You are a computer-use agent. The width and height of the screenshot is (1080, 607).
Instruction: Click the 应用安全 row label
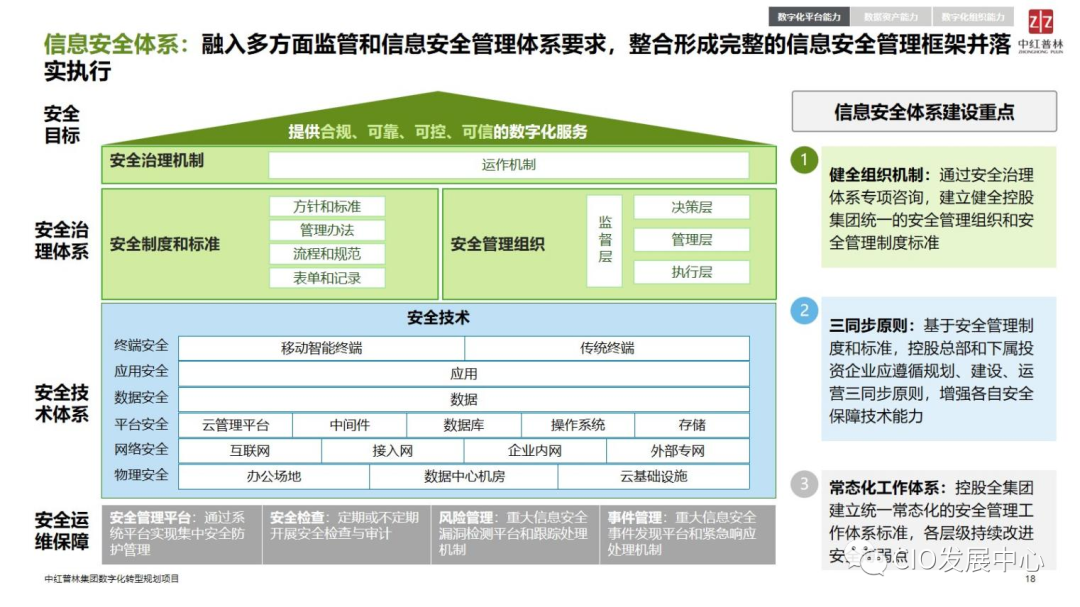click(141, 371)
